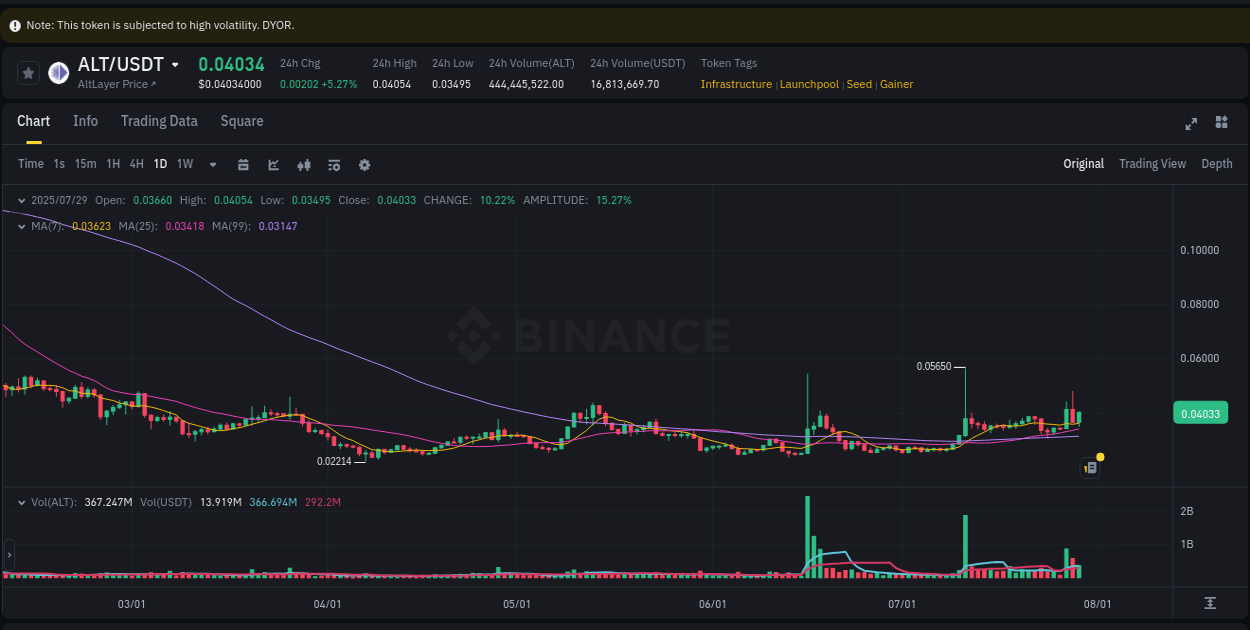Open the Square tab
The height and width of the screenshot is (630, 1250).
coord(241,121)
